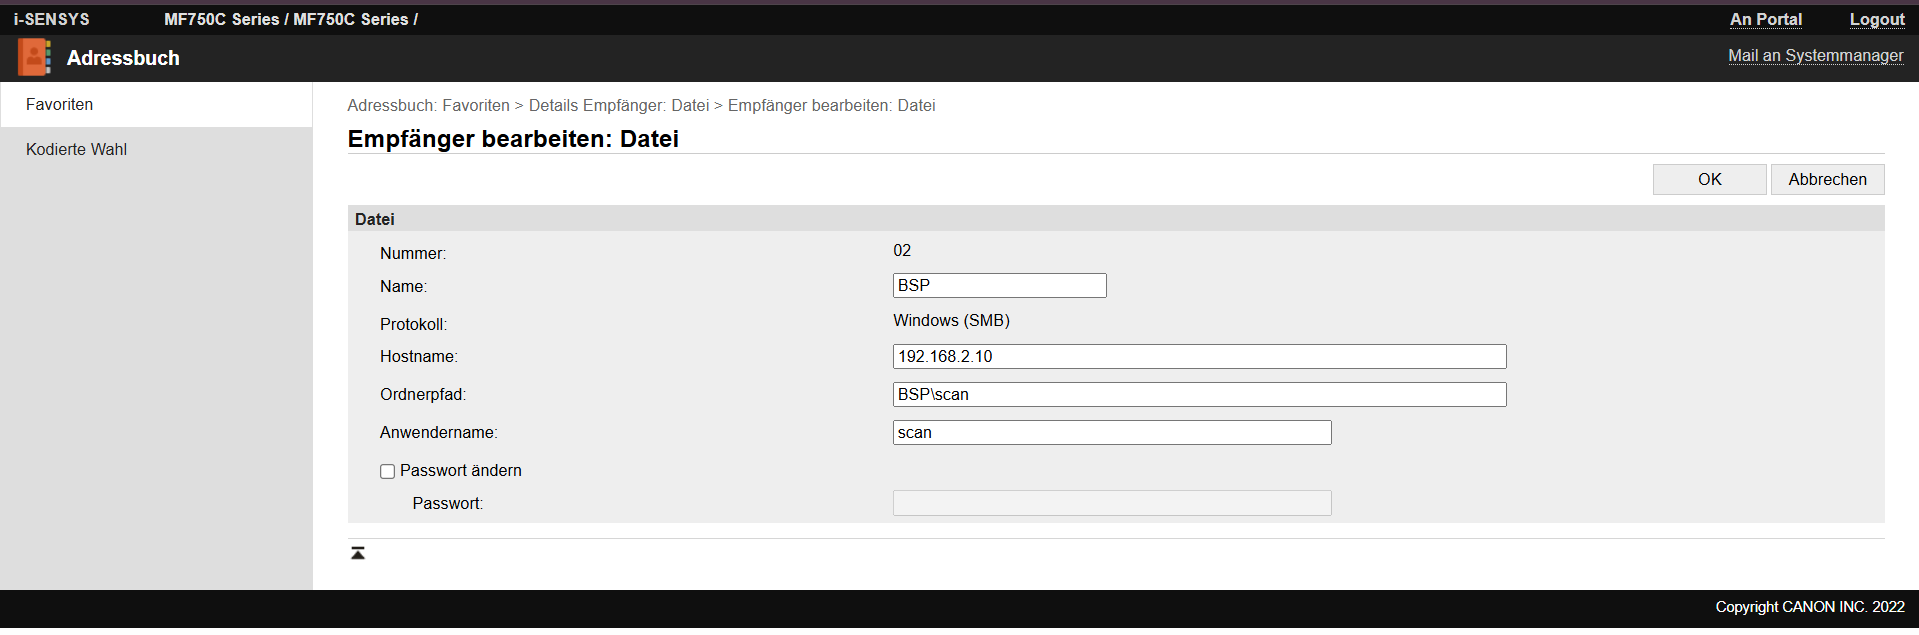Open Mail an Systemmanager link
Screen dimensions: 1919x635
(1815, 55)
